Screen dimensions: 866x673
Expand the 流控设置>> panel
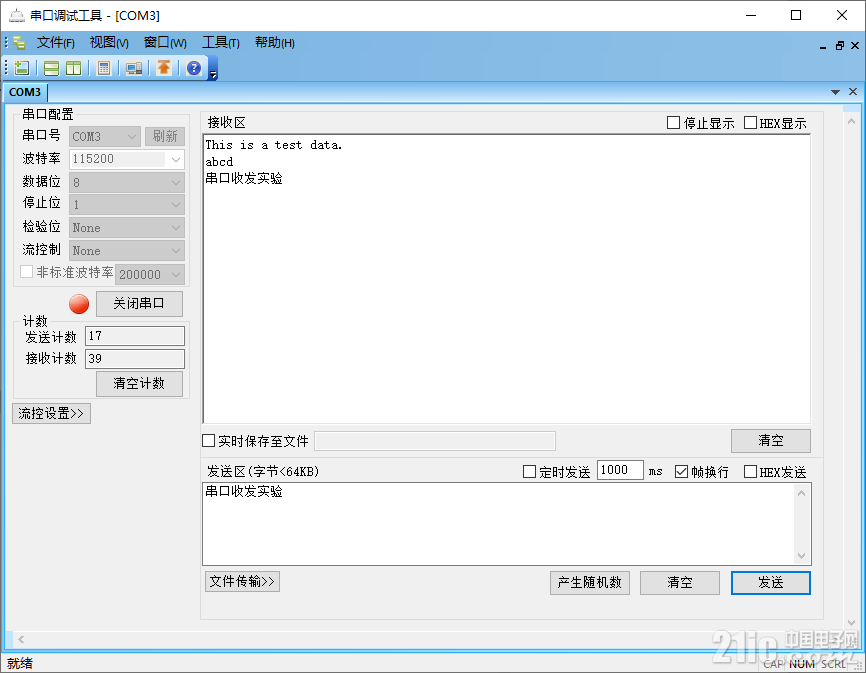click(51, 414)
